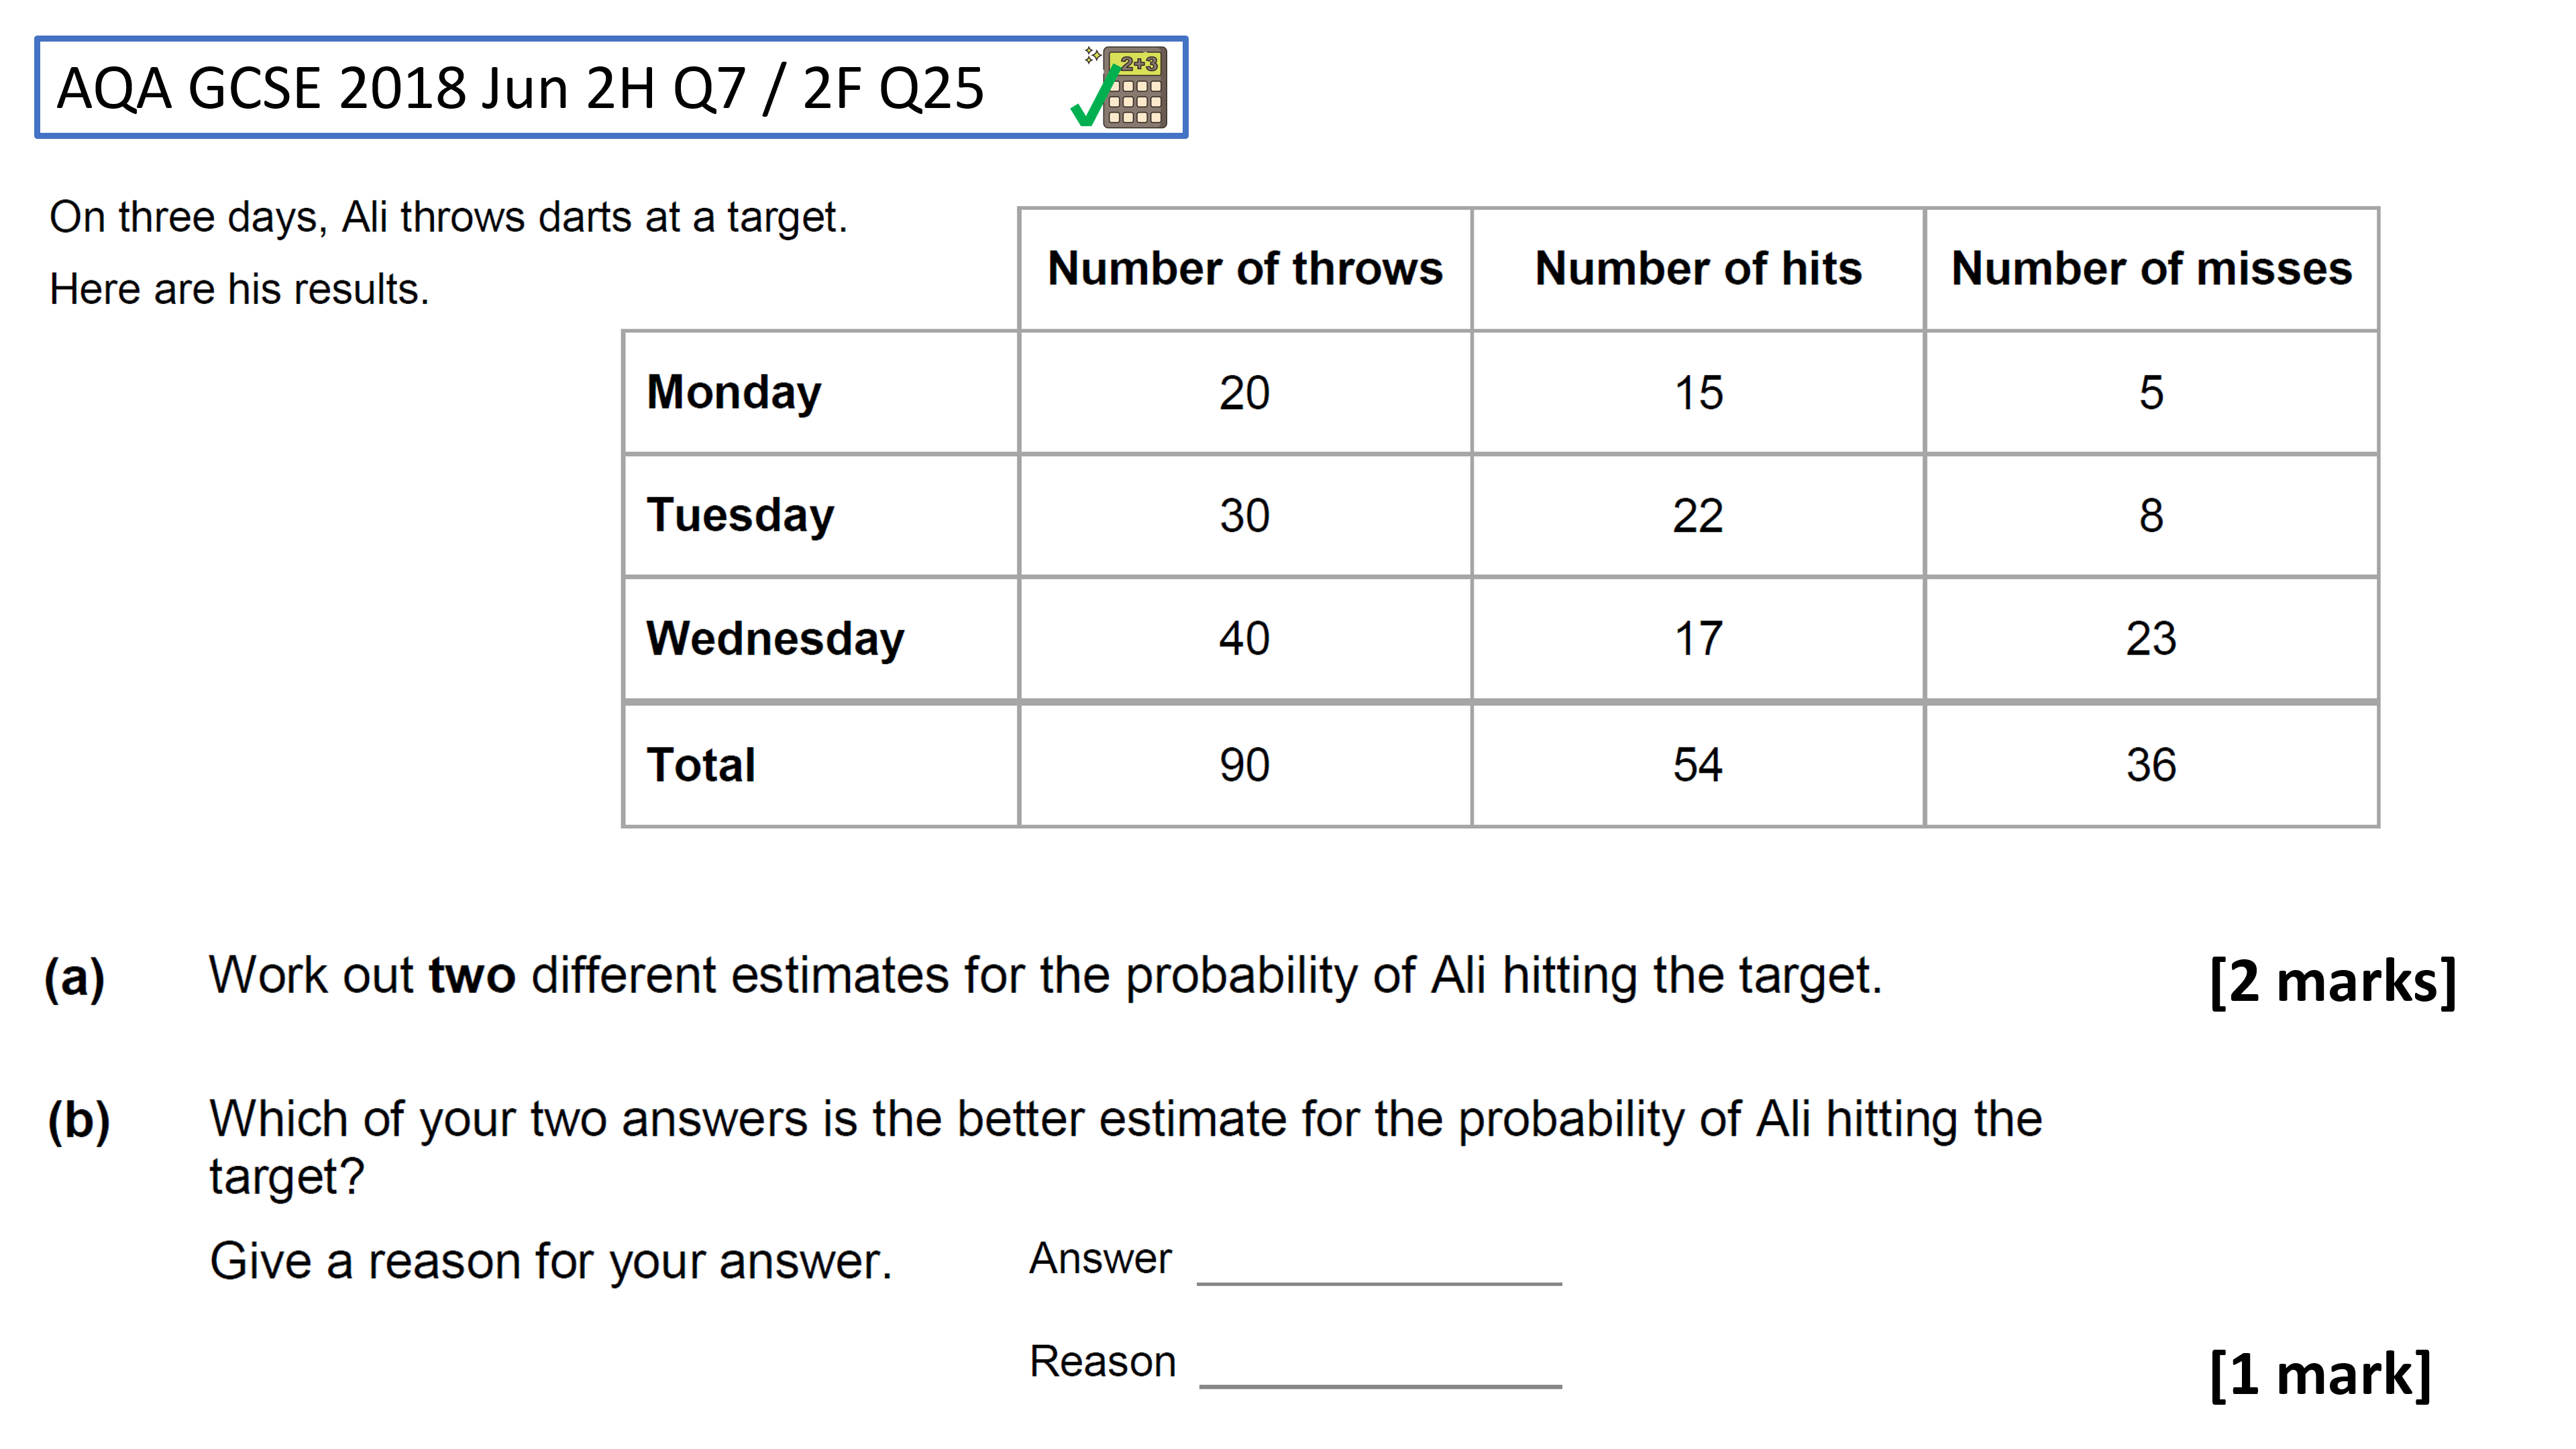Click the calculator icon with green checkmark
The image size is (2576, 1449).
[1119, 87]
